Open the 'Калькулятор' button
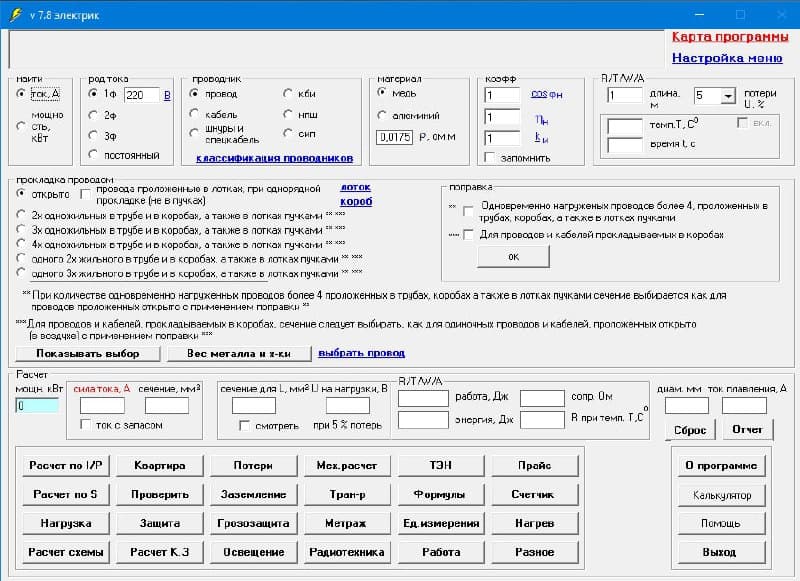 click(721, 495)
